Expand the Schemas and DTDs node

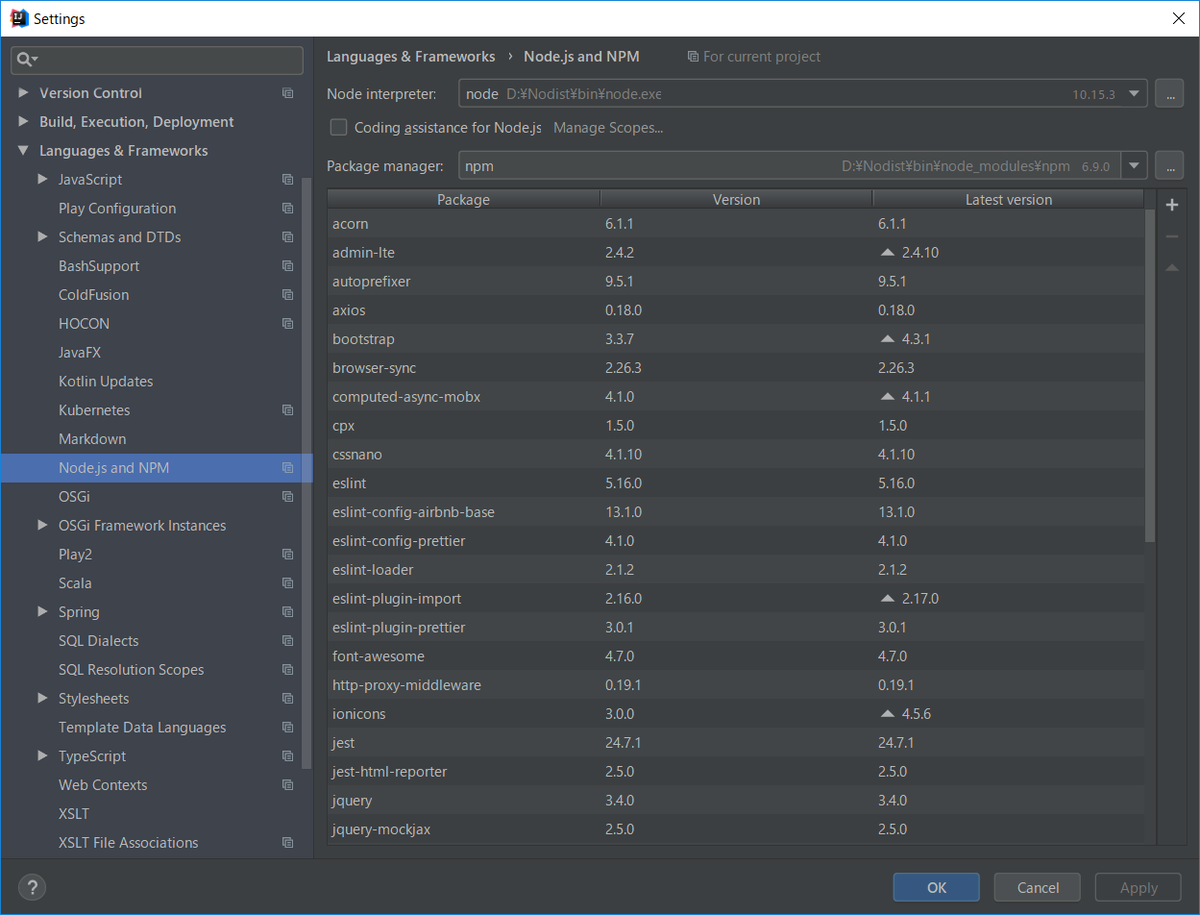pyautogui.click(x=42, y=237)
